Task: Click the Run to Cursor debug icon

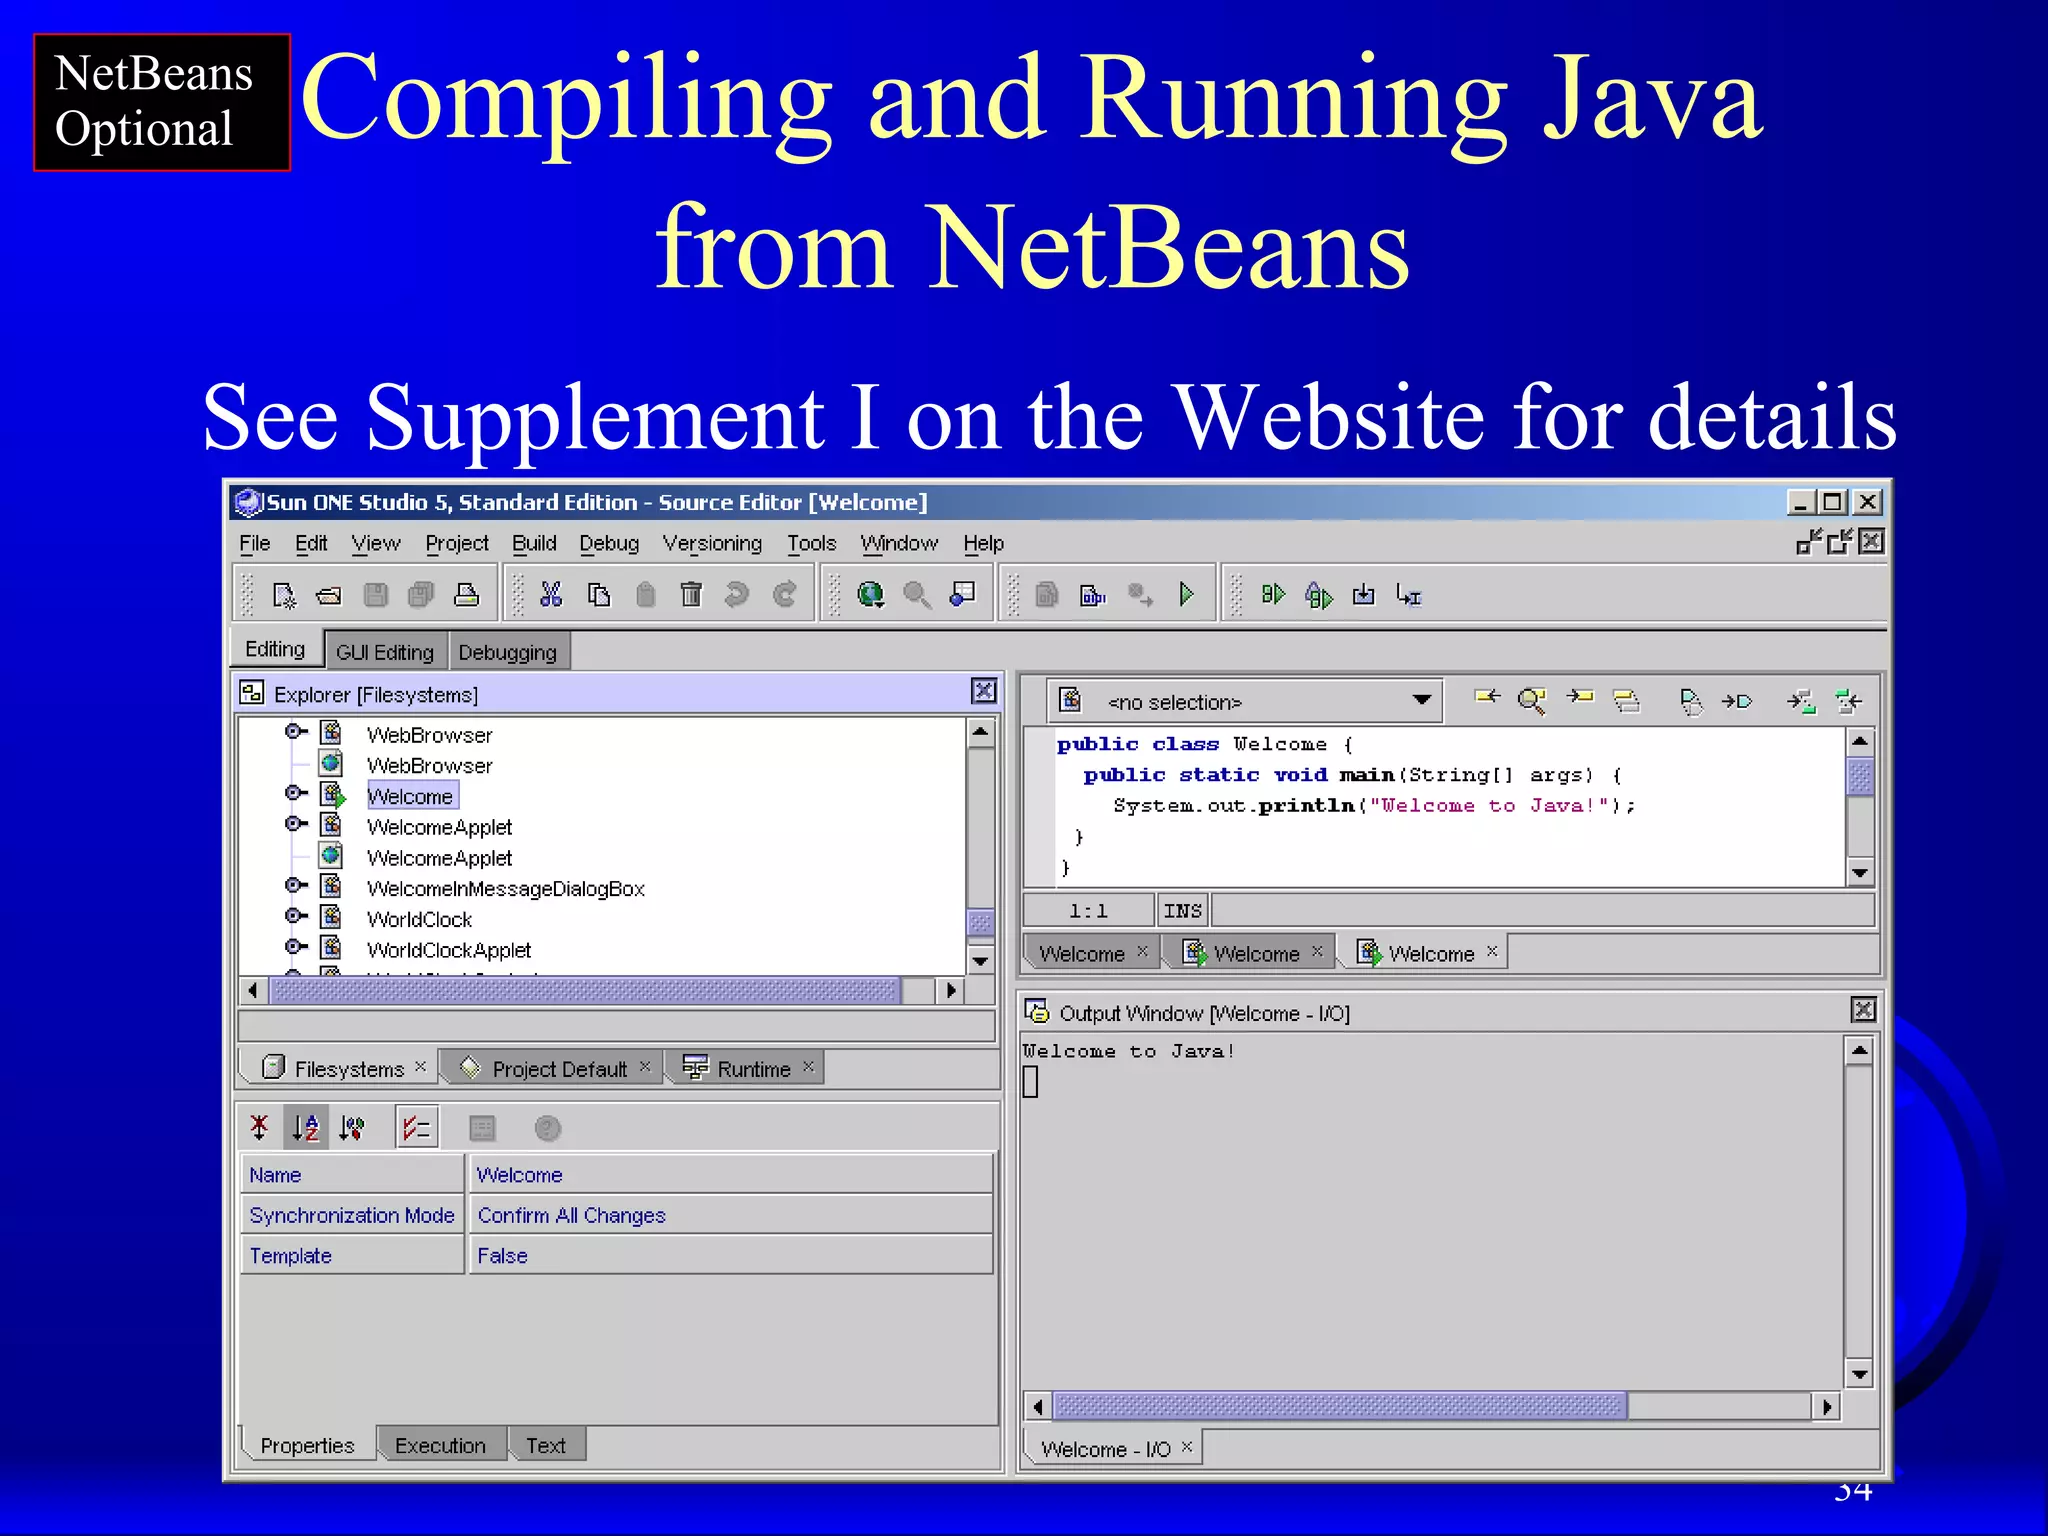Action: pos(1409,596)
